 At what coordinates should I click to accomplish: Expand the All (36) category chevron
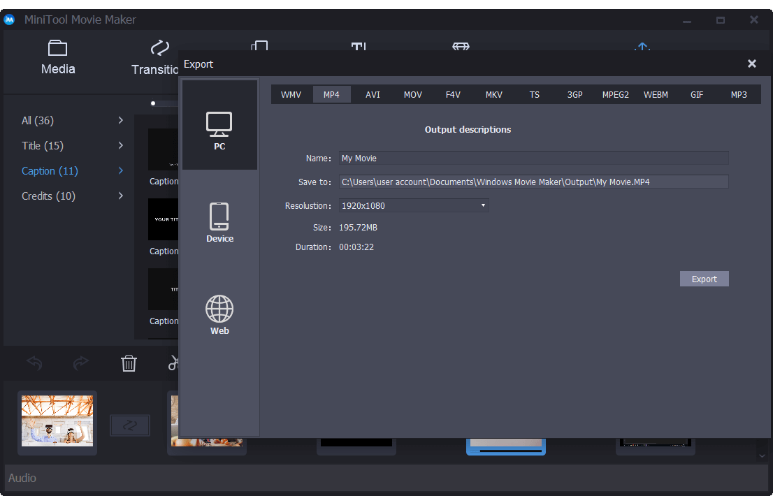(x=121, y=120)
